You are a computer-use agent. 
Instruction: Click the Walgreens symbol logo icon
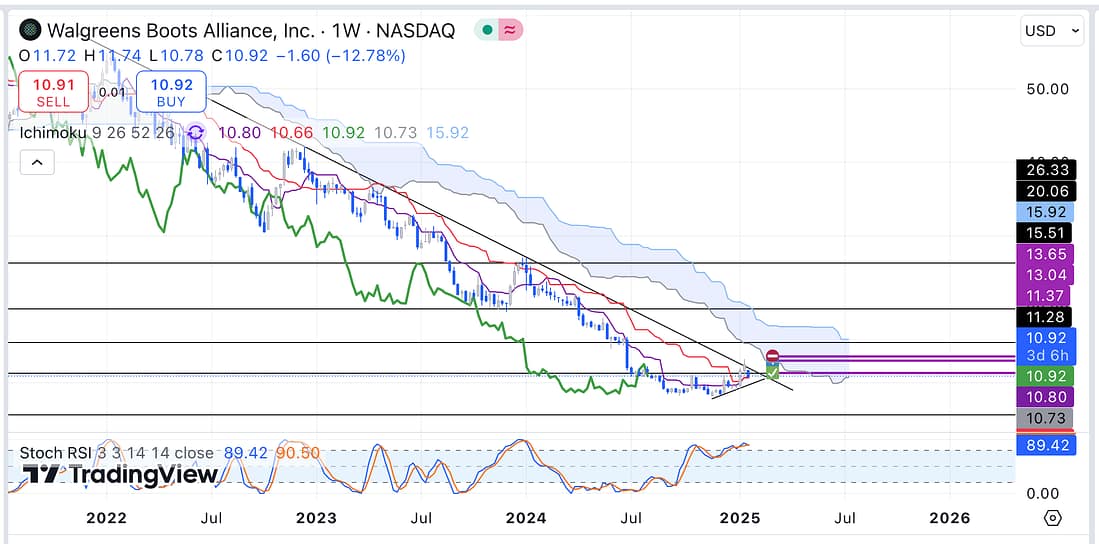(x=31, y=31)
